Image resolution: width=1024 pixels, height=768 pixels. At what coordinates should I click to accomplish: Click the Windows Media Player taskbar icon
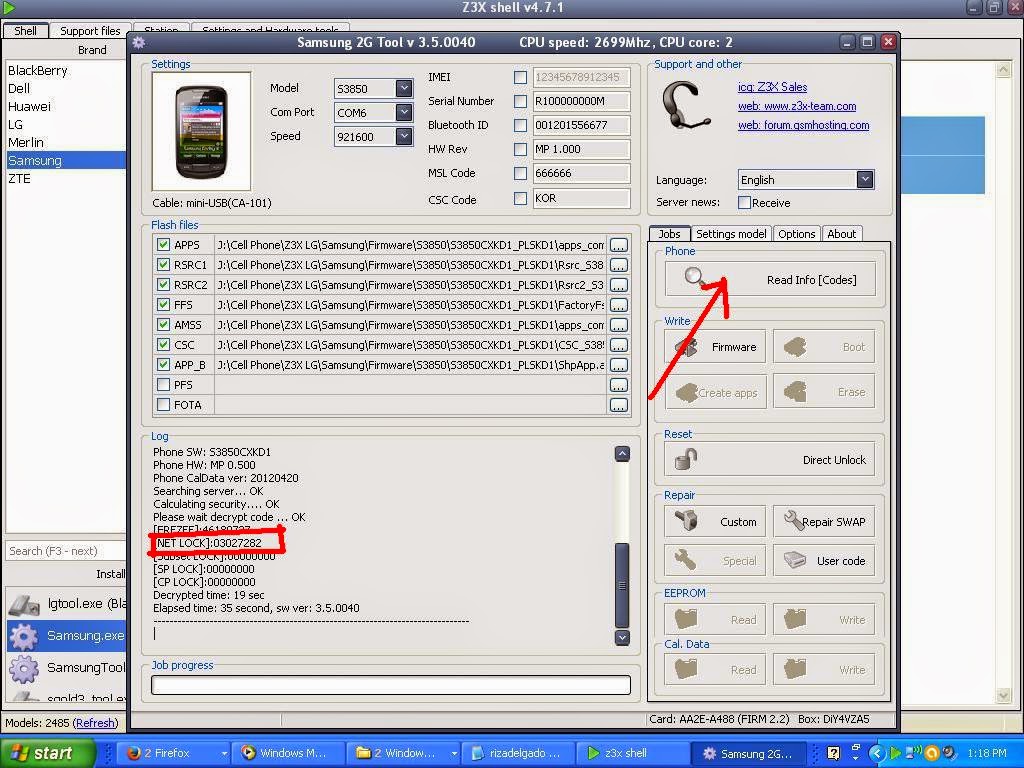coord(248,753)
